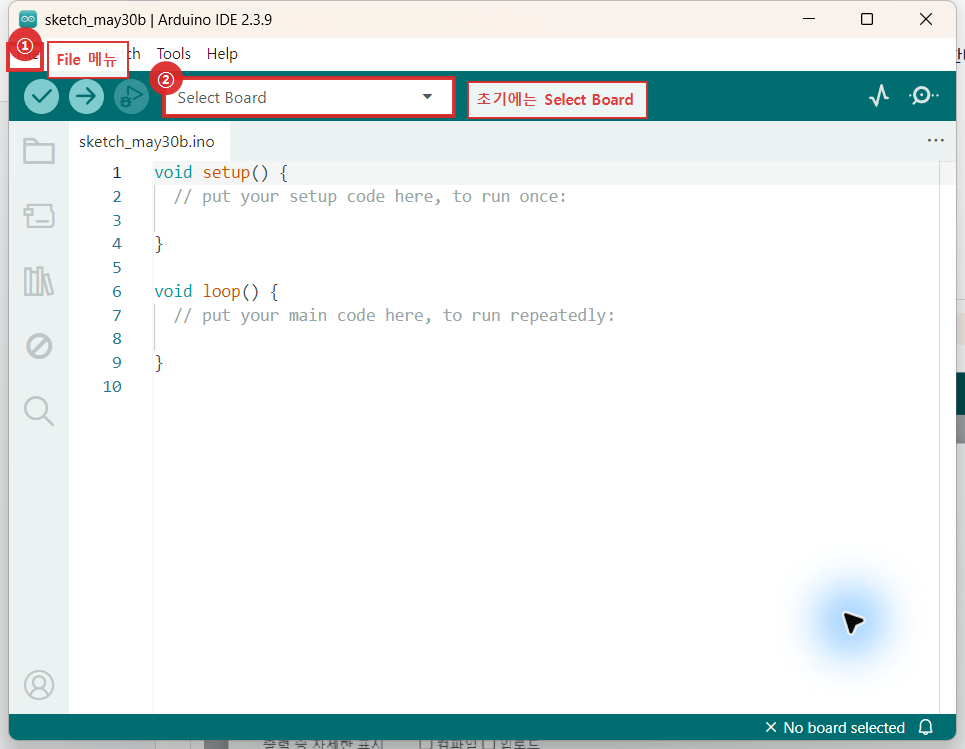Click No board selected status text
This screenshot has width=965, height=749.
[x=844, y=727]
